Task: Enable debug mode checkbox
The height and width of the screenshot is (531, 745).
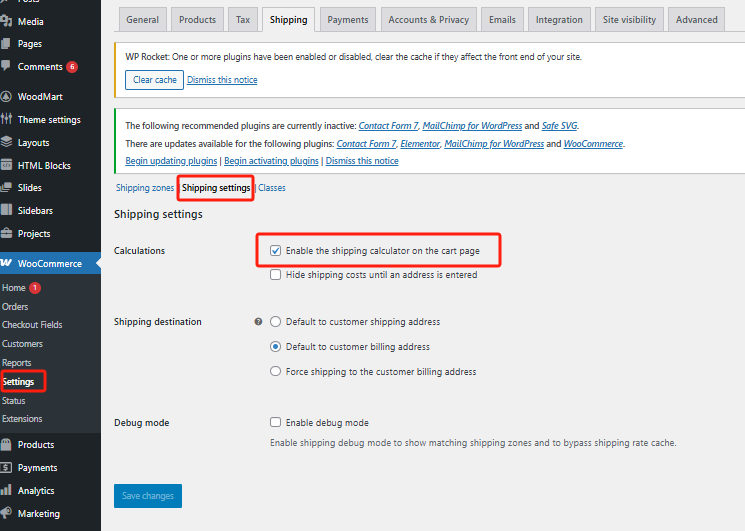Action: [275, 423]
